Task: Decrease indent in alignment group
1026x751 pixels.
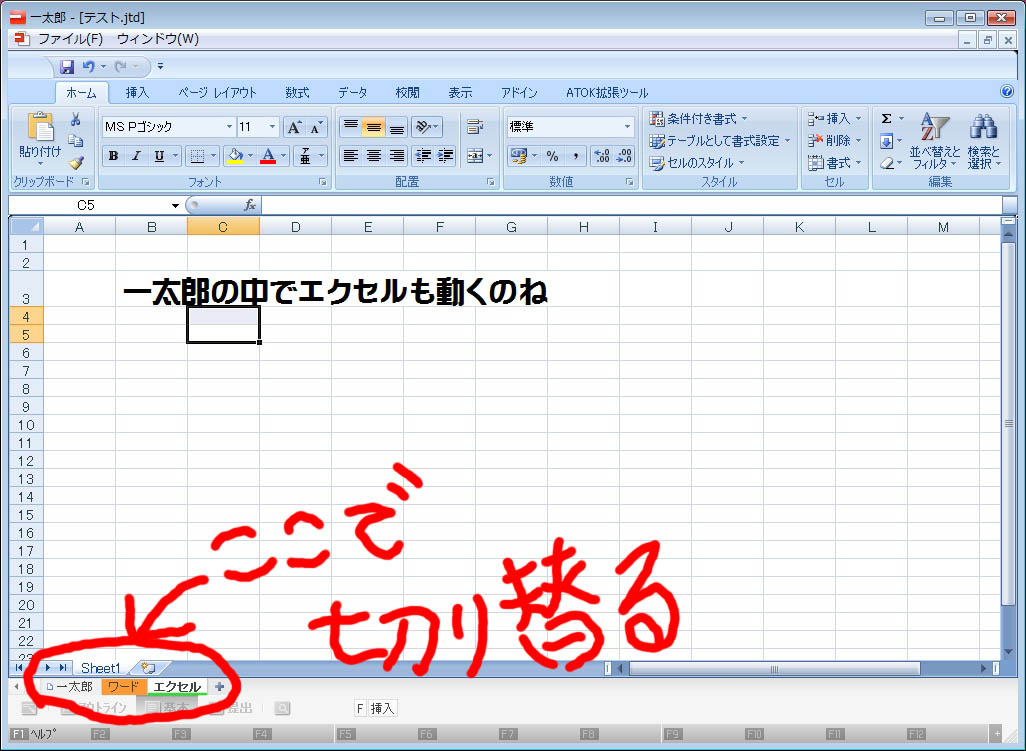Action: [x=423, y=156]
